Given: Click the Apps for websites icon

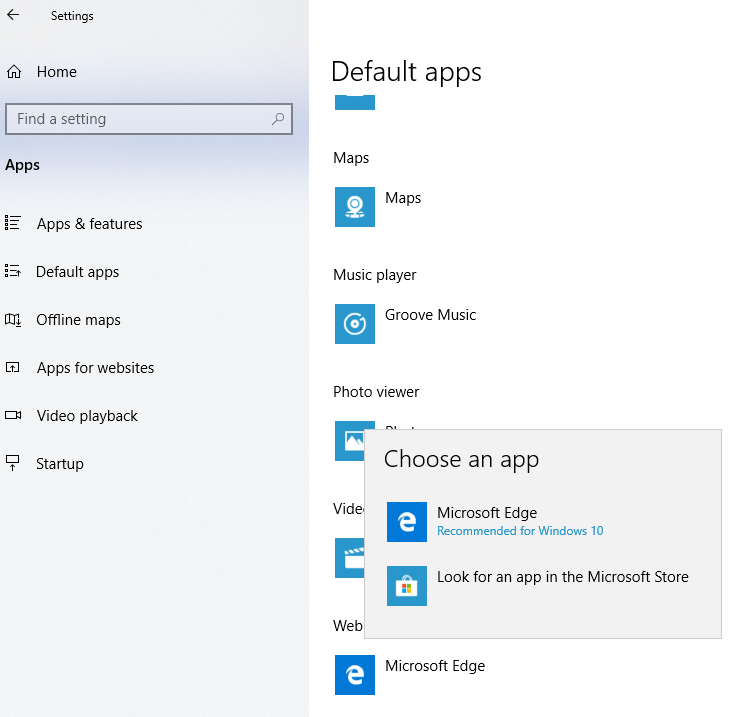Looking at the screenshot, I should (x=12, y=367).
